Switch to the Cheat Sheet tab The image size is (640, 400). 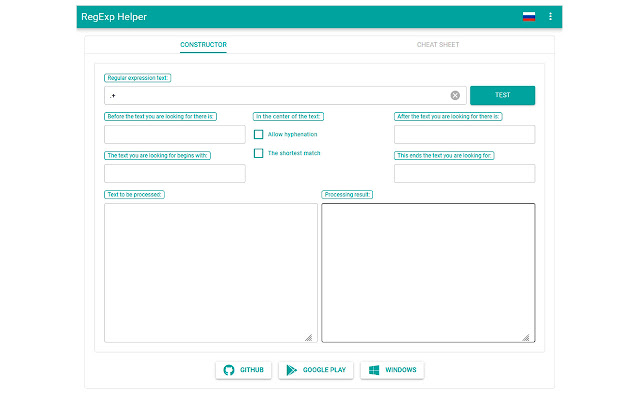[x=438, y=45]
